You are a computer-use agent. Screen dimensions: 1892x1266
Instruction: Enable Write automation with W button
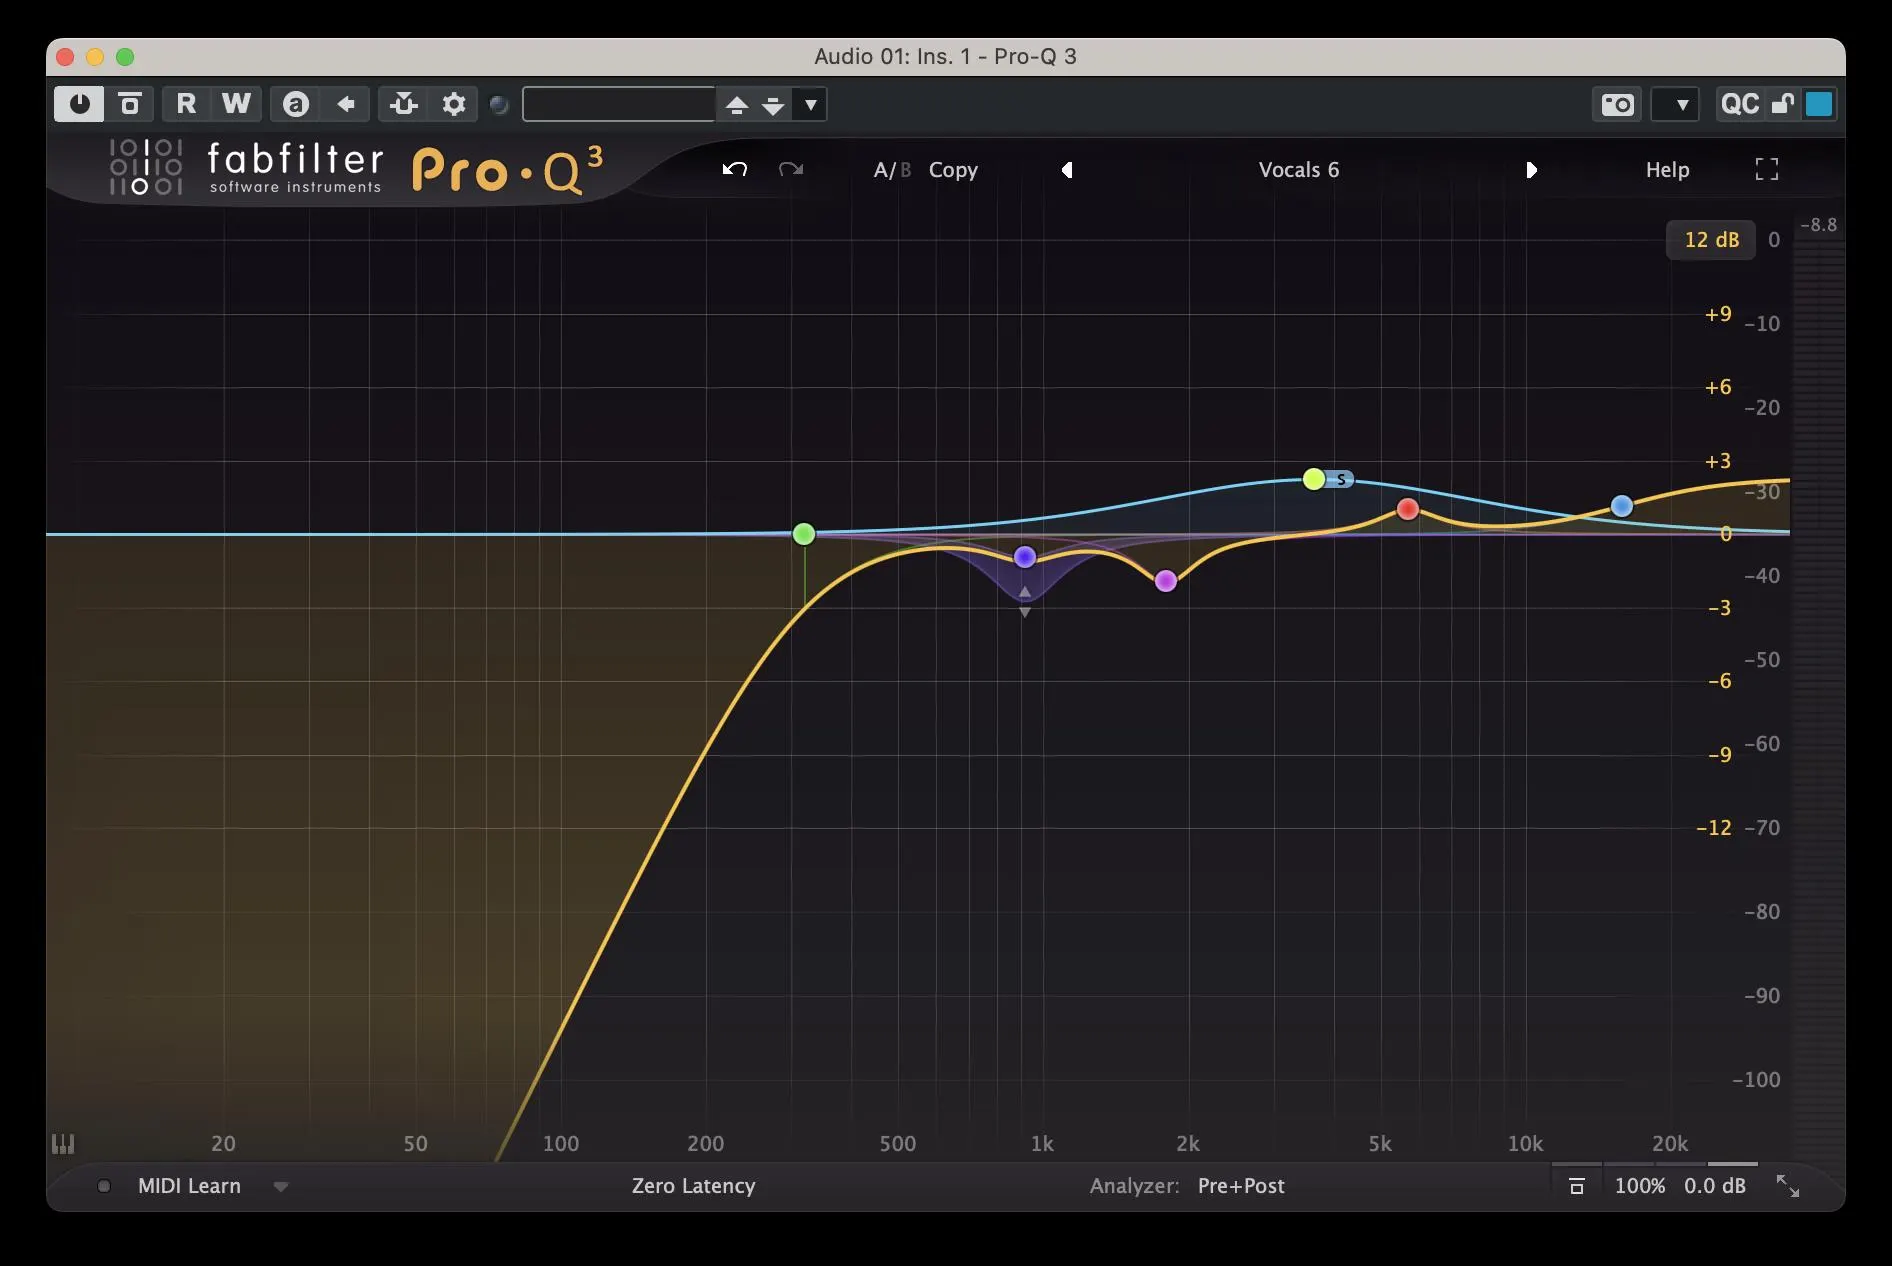[236, 104]
